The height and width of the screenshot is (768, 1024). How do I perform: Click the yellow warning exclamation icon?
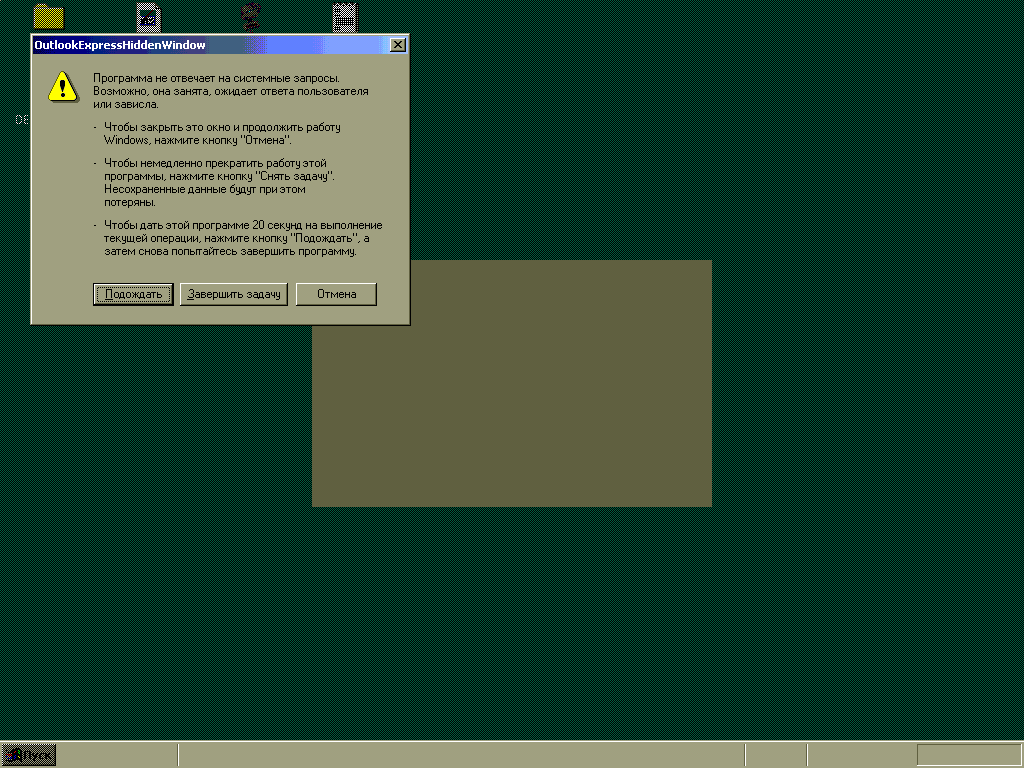(x=63, y=87)
